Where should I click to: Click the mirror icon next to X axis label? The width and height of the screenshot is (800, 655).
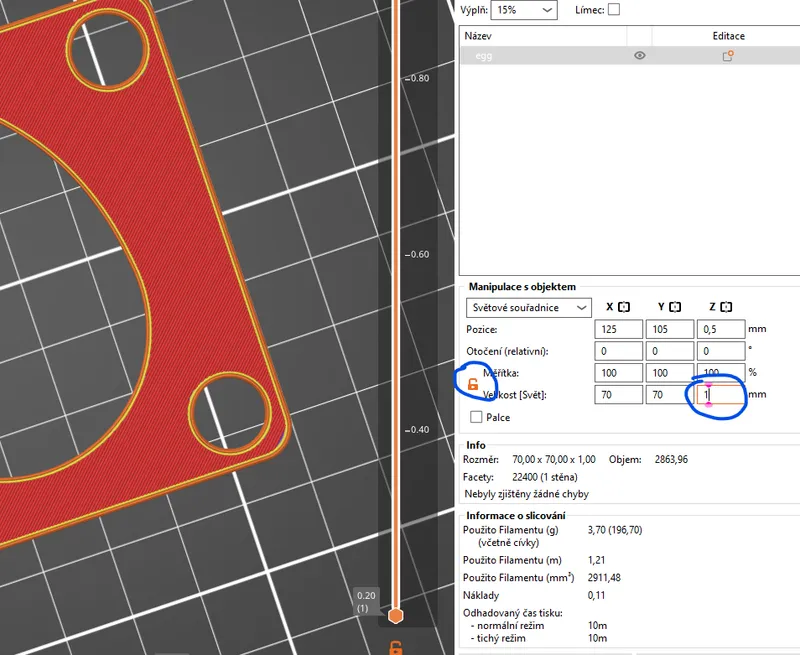tap(624, 307)
